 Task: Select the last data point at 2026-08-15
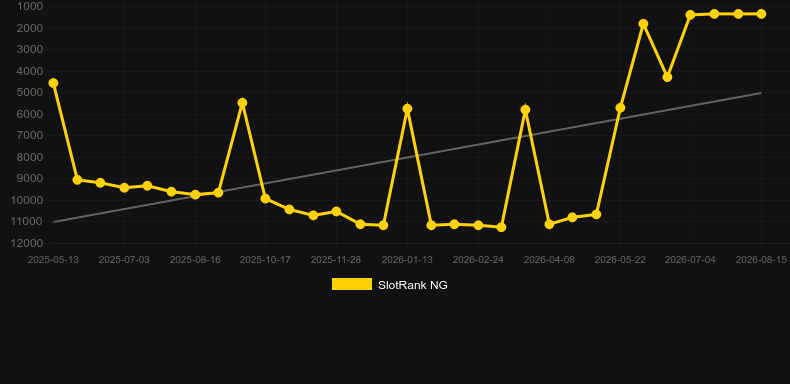tap(761, 14)
